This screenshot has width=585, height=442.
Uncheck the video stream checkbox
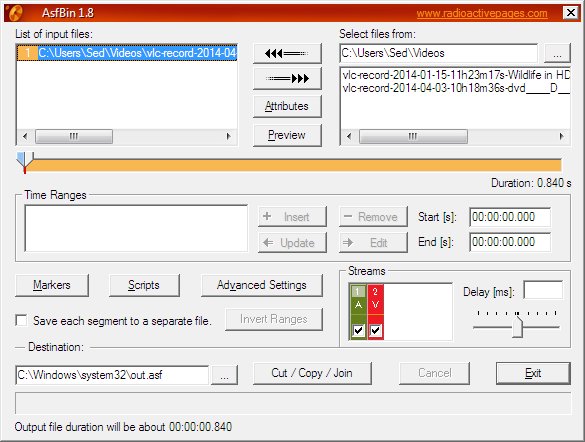(x=375, y=330)
